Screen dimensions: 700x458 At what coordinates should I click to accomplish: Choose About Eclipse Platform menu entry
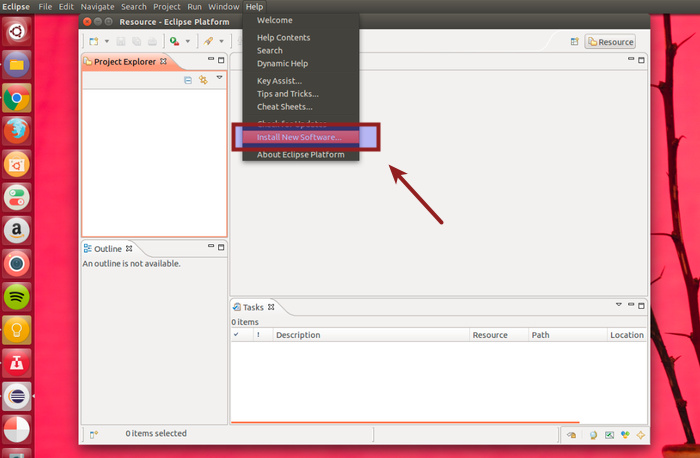click(301, 154)
